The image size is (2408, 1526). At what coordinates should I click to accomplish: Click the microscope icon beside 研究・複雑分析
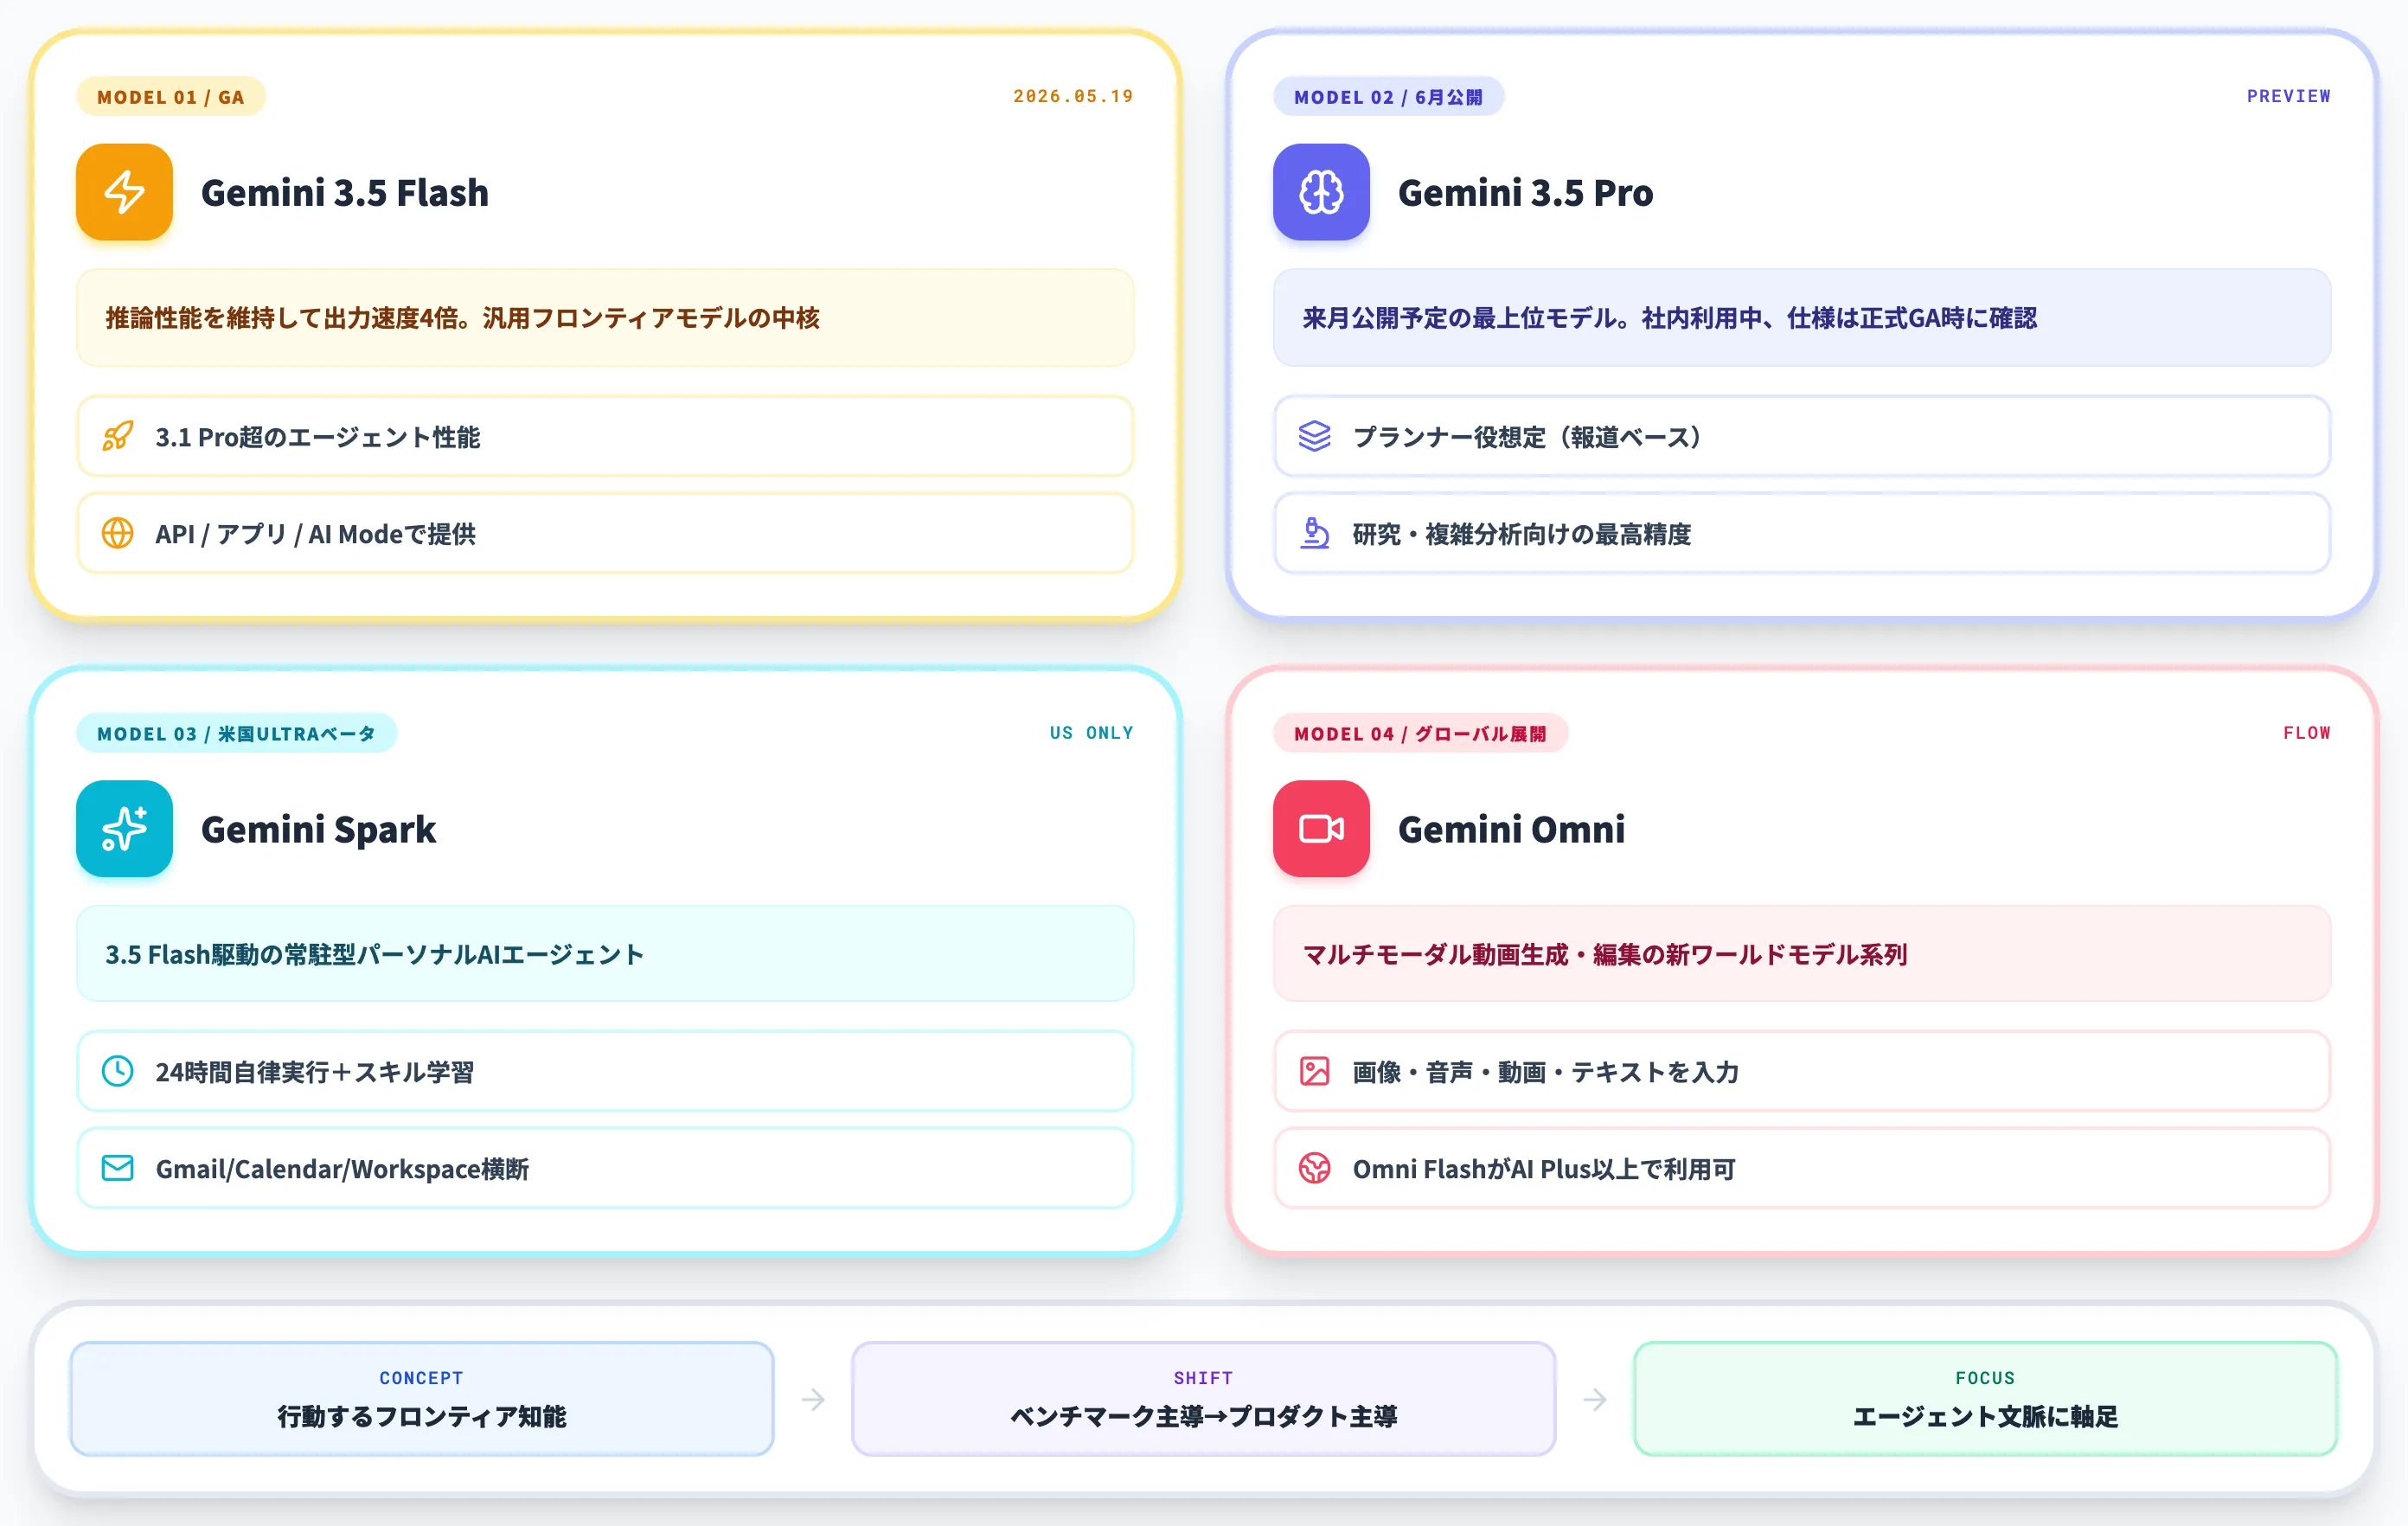point(1315,534)
